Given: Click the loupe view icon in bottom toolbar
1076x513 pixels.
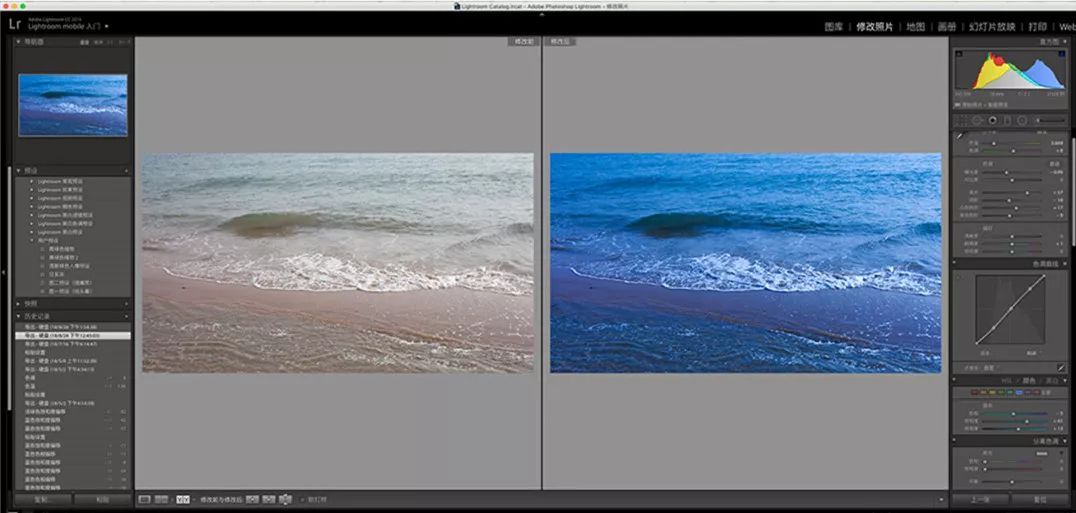Looking at the screenshot, I should click(x=144, y=499).
